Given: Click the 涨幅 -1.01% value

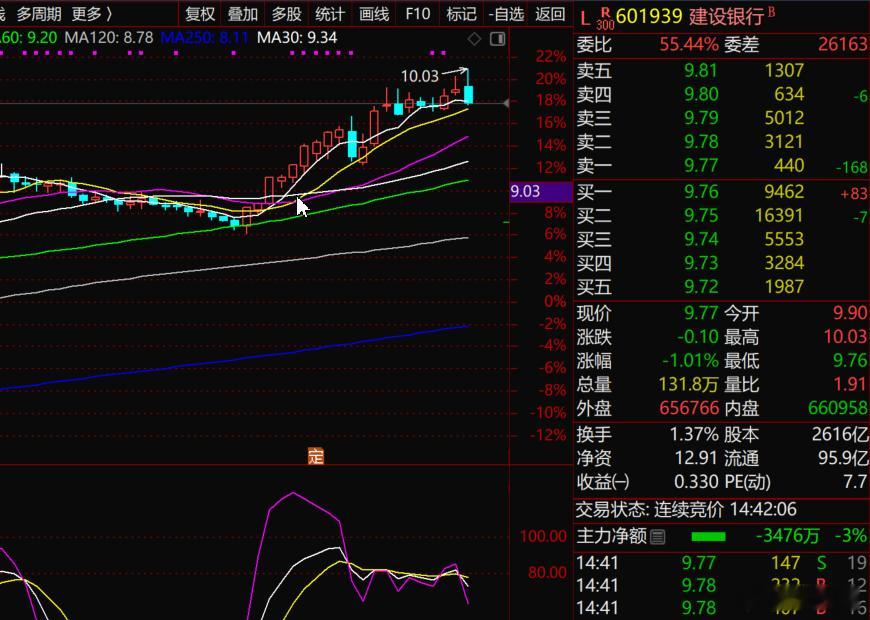Looking at the screenshot, I should [690, 361].
